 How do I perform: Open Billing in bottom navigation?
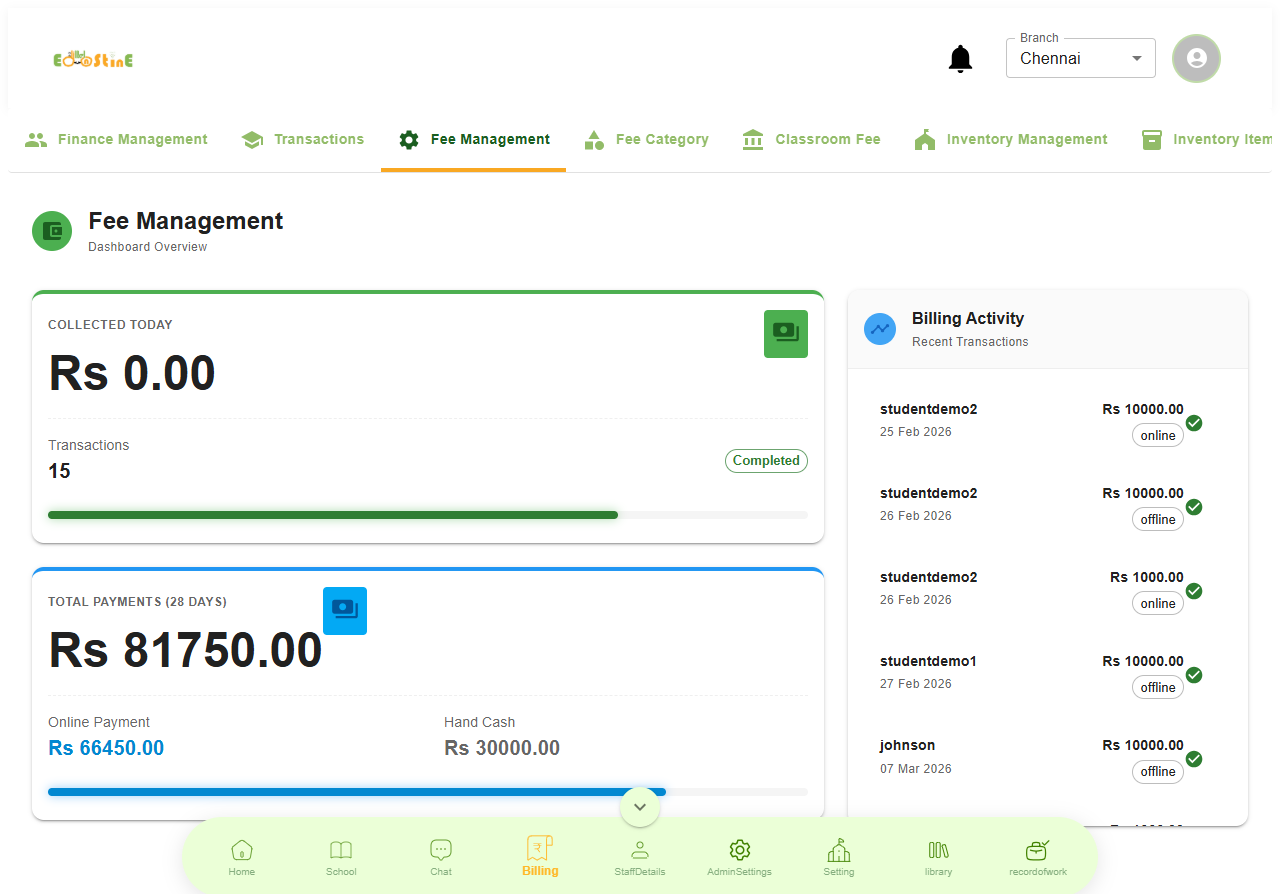point(540,856)
